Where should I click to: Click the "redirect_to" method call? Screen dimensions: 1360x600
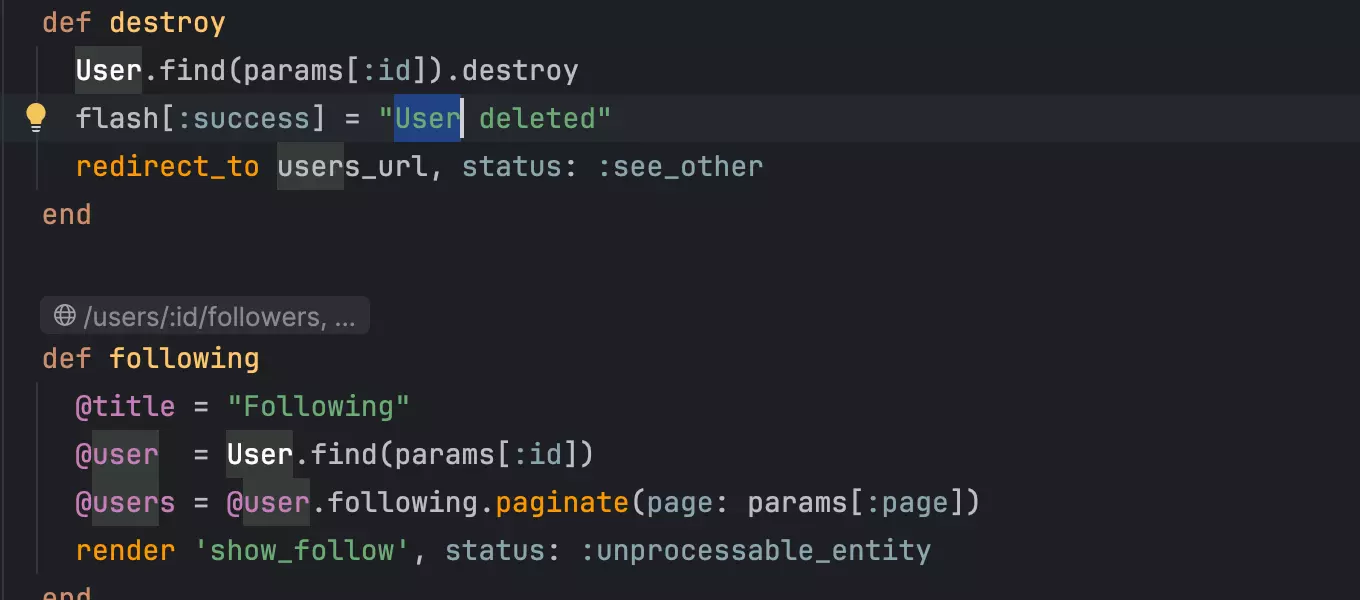point(167,167)
